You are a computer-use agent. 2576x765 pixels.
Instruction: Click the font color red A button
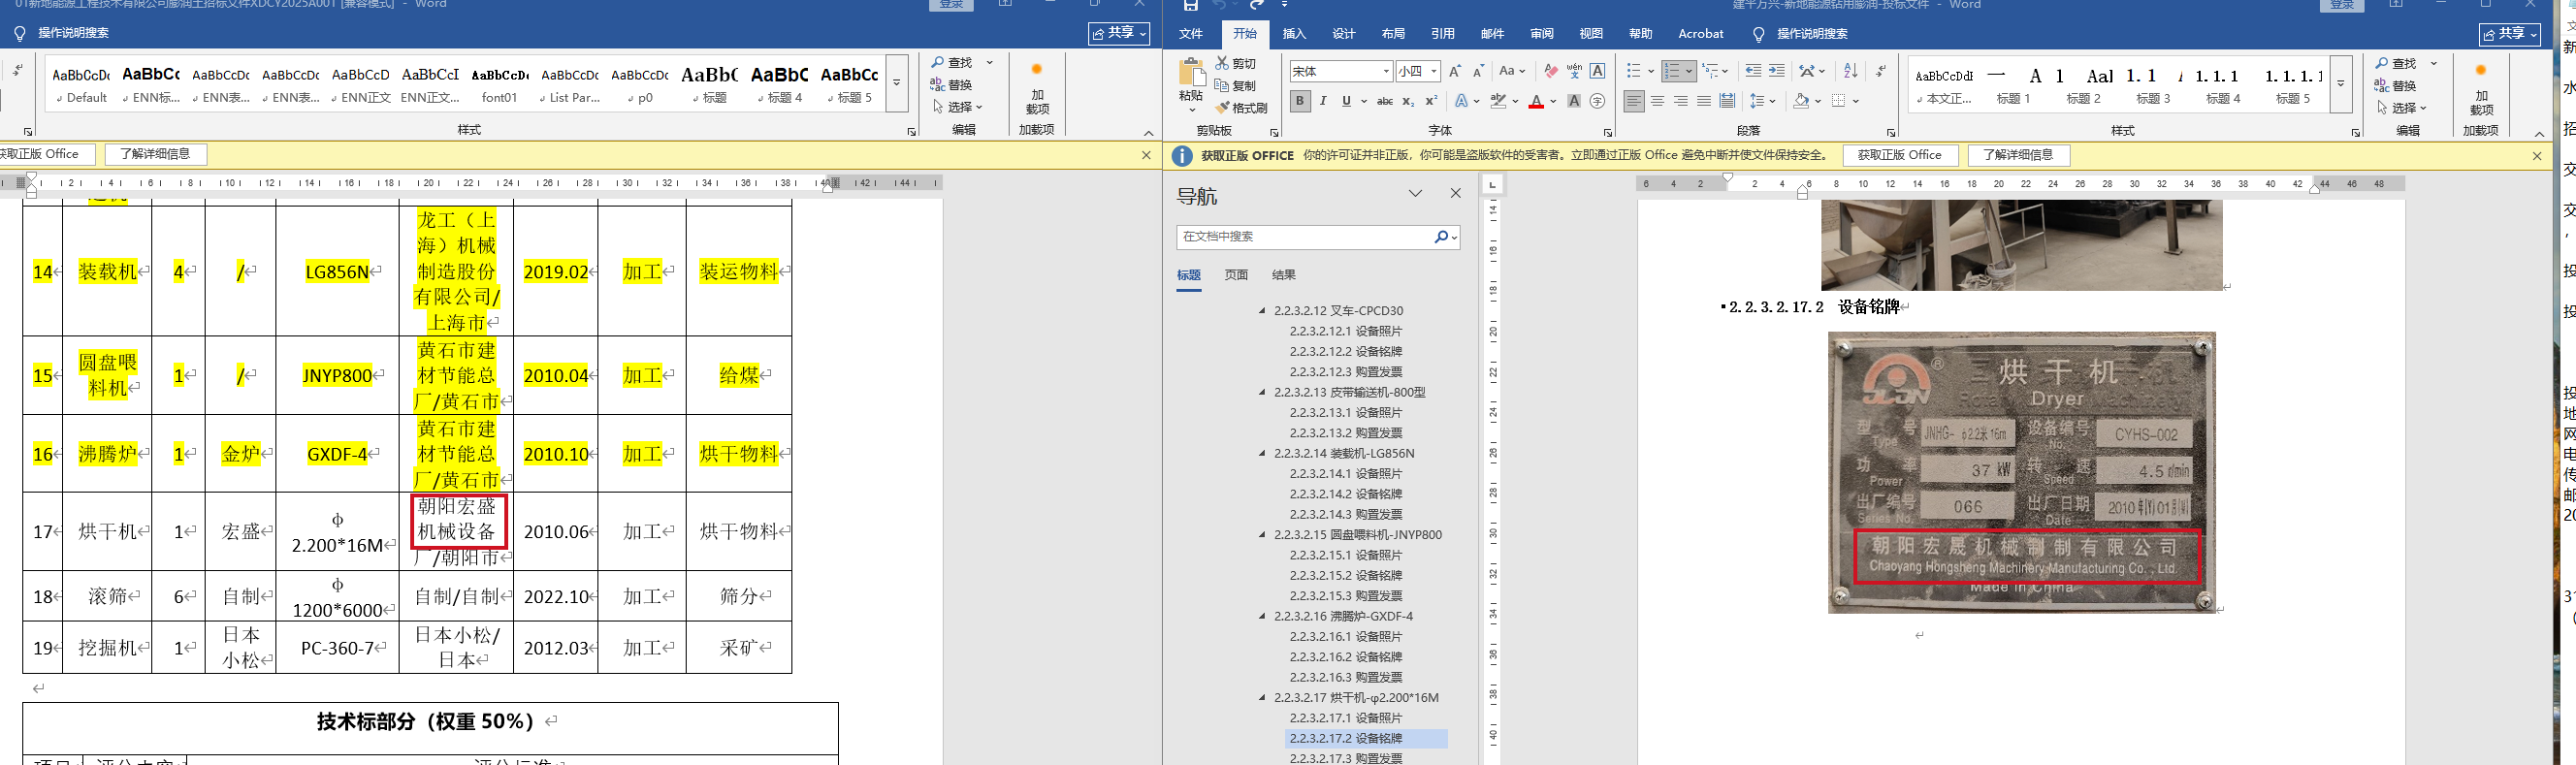(x=1536, y=101)
